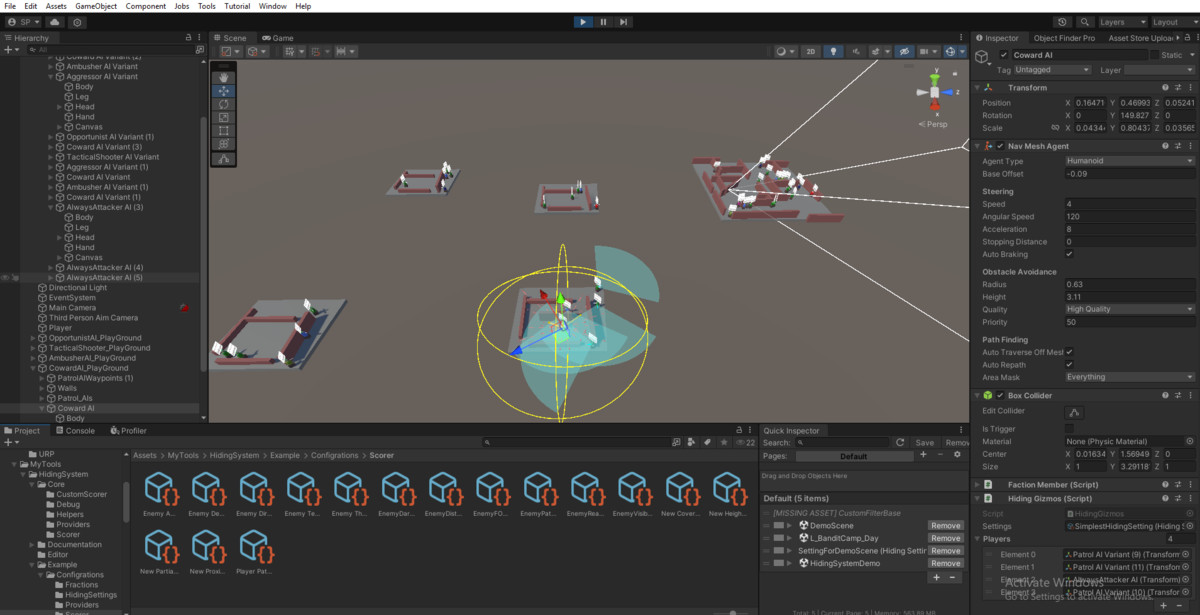Open the Area Mask Everything dropdown
Viewport: 1200px width, 615px height.
pos(1128,377)
